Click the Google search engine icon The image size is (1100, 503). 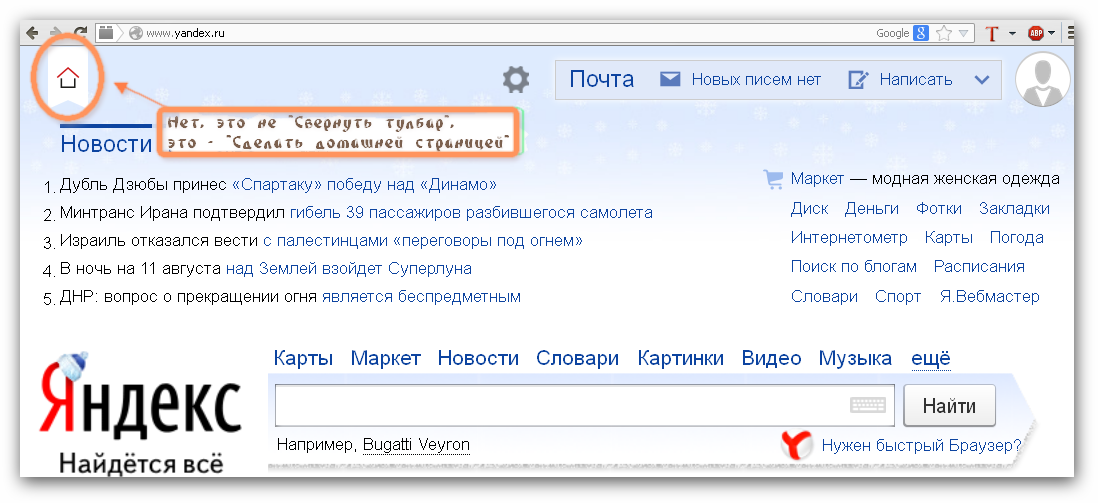click(921, 33)
